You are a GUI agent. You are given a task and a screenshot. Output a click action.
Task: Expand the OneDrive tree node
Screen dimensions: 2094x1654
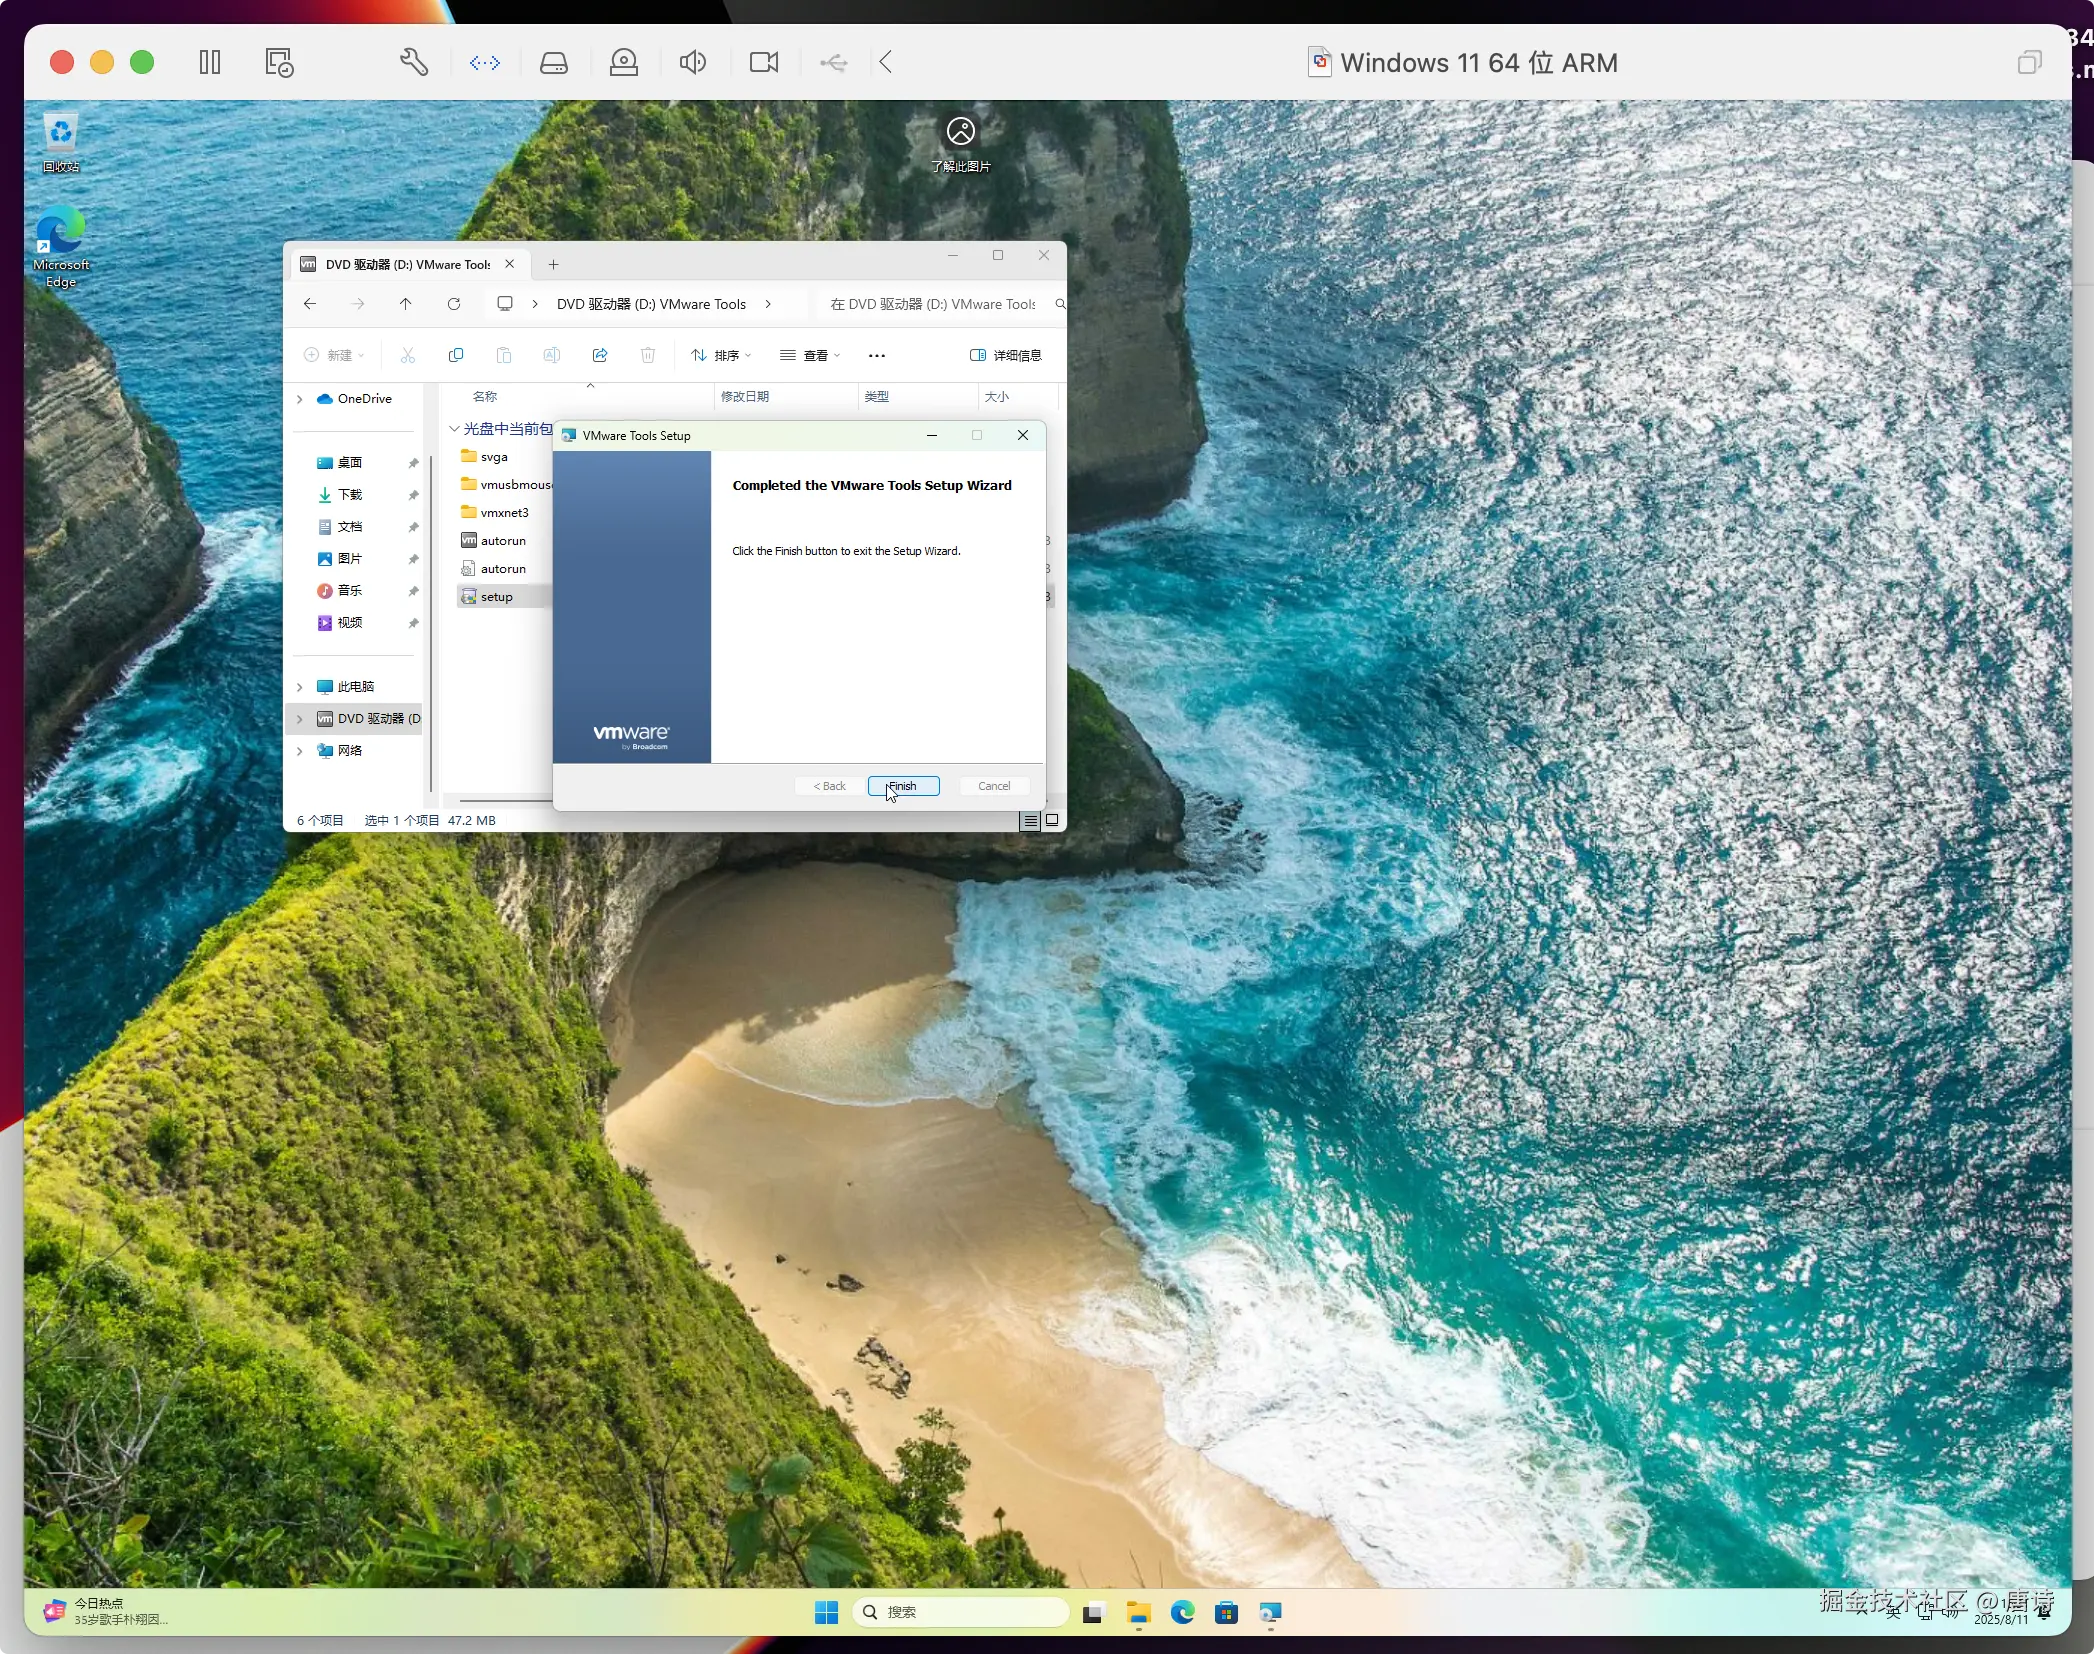click(299, 399)
